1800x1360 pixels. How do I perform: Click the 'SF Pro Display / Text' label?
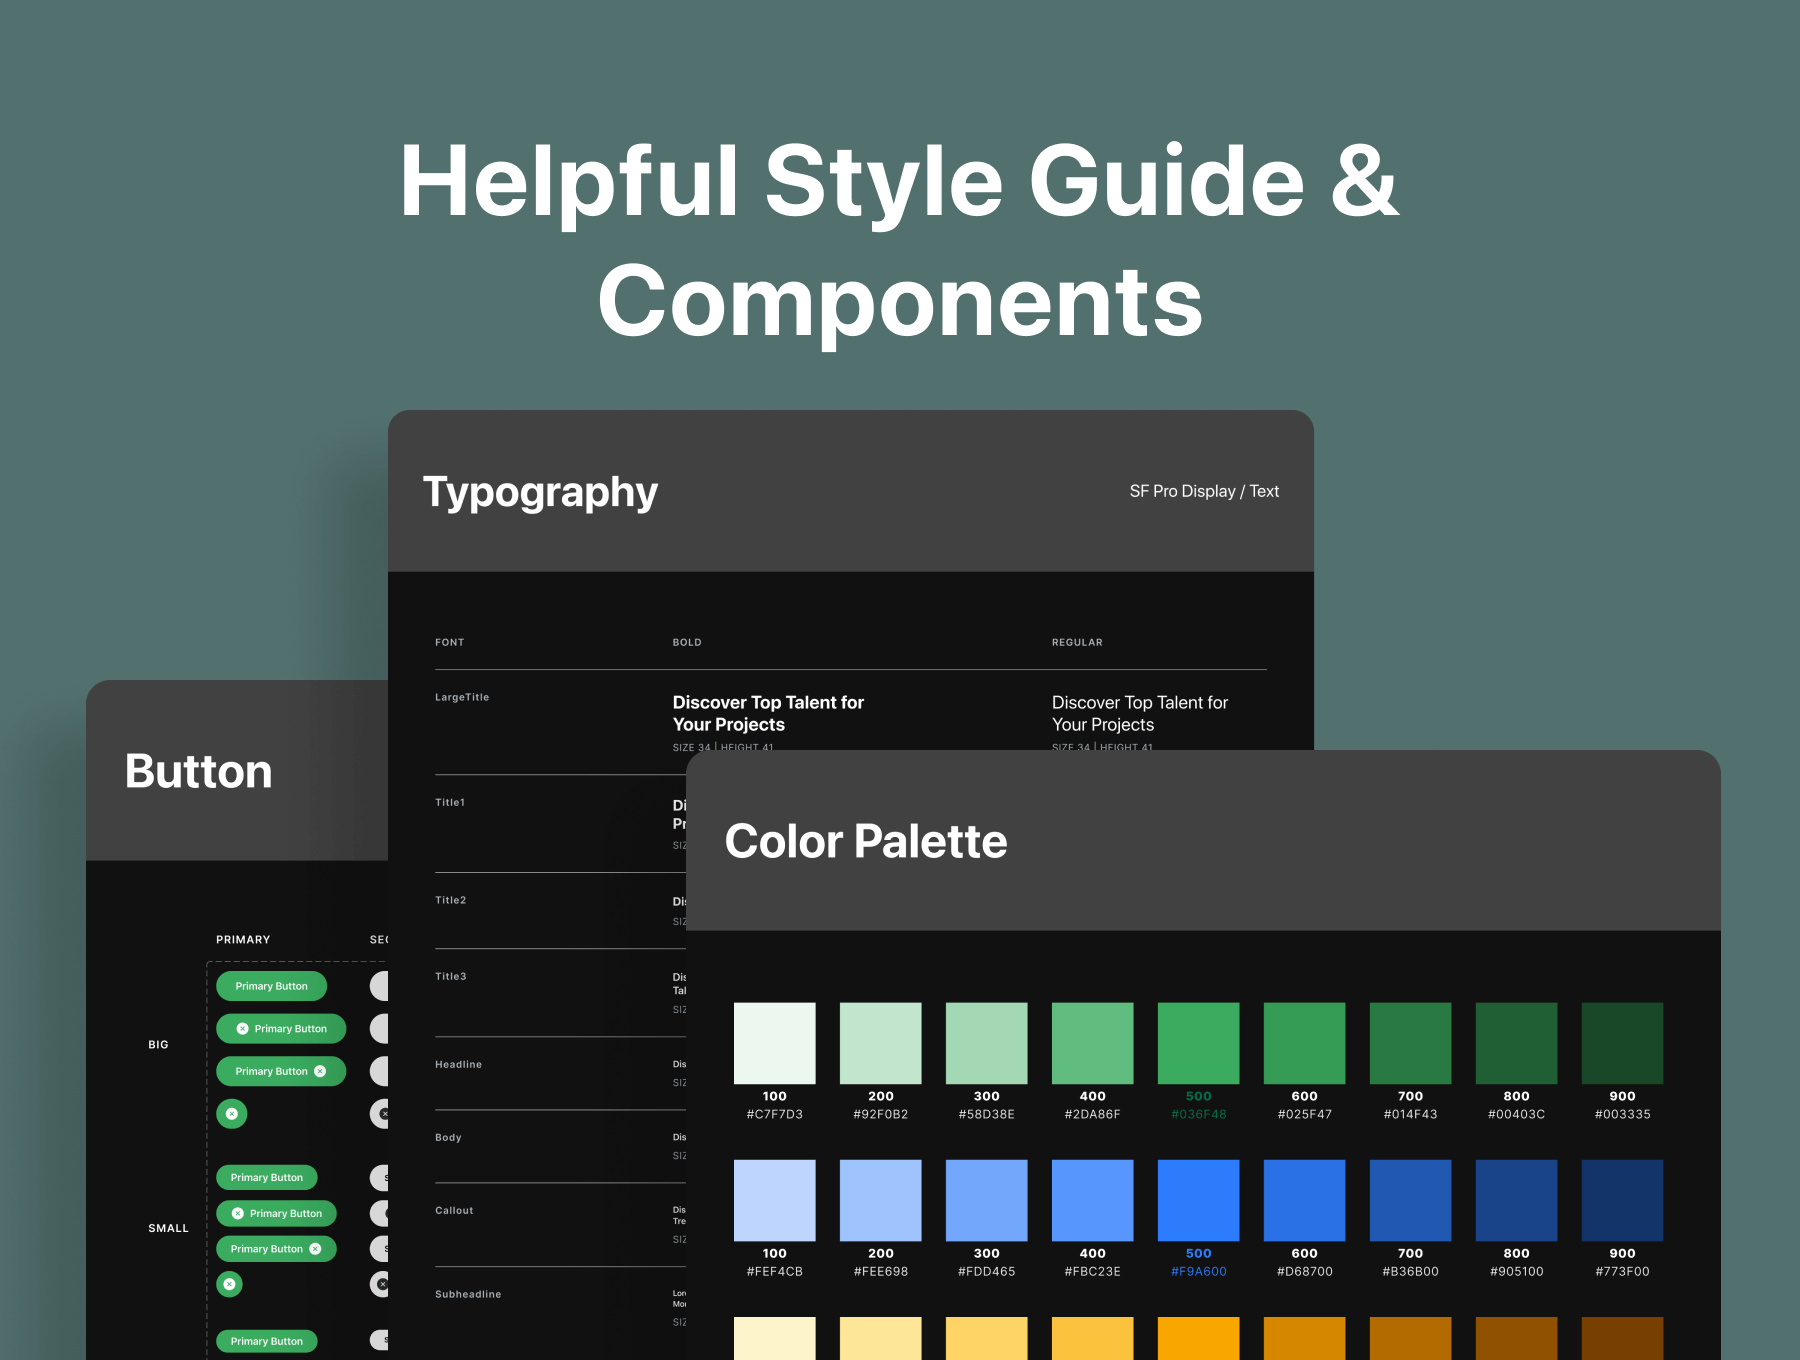[x=1204, y=491]
